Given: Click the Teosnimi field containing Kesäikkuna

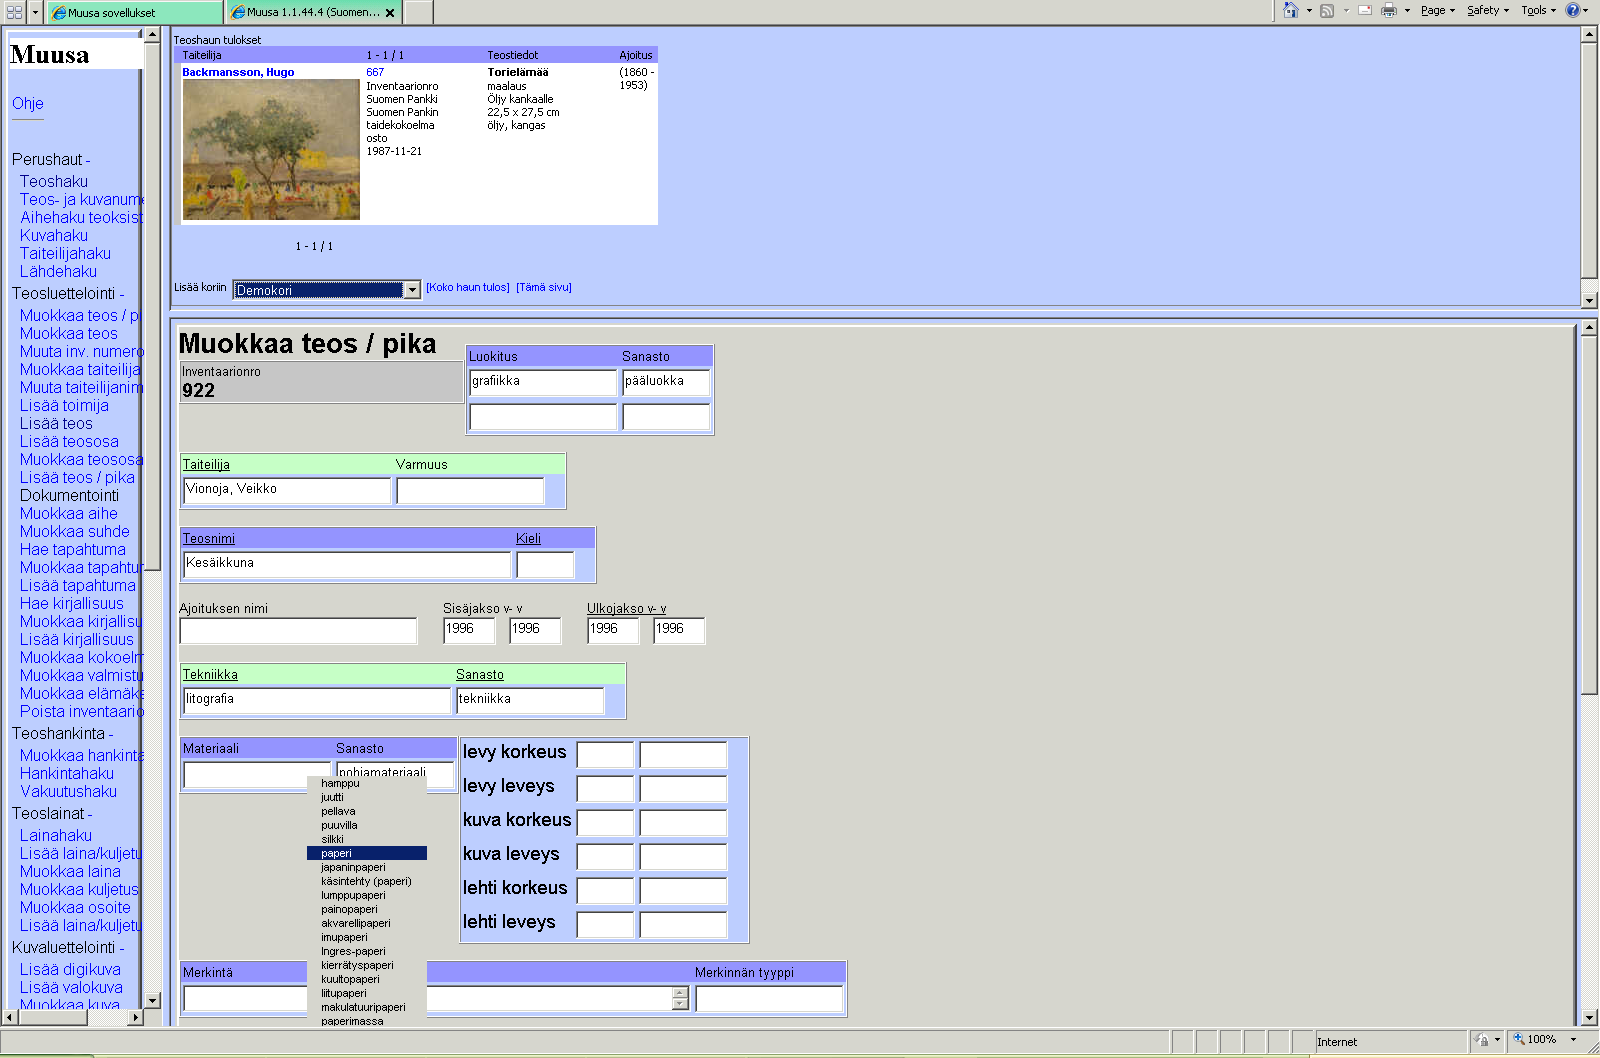Looking at the screenshot, I should [x=347, y=564].
